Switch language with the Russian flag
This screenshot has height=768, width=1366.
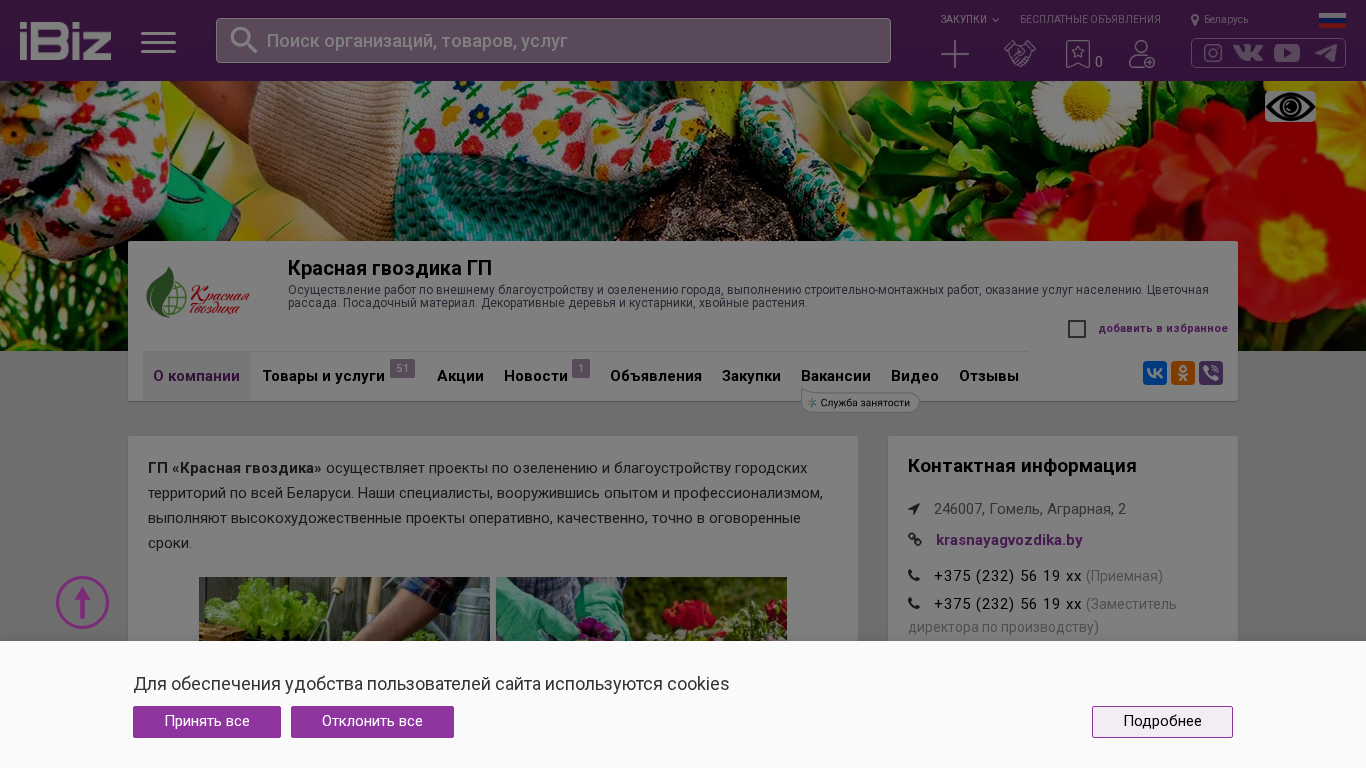1332,20
